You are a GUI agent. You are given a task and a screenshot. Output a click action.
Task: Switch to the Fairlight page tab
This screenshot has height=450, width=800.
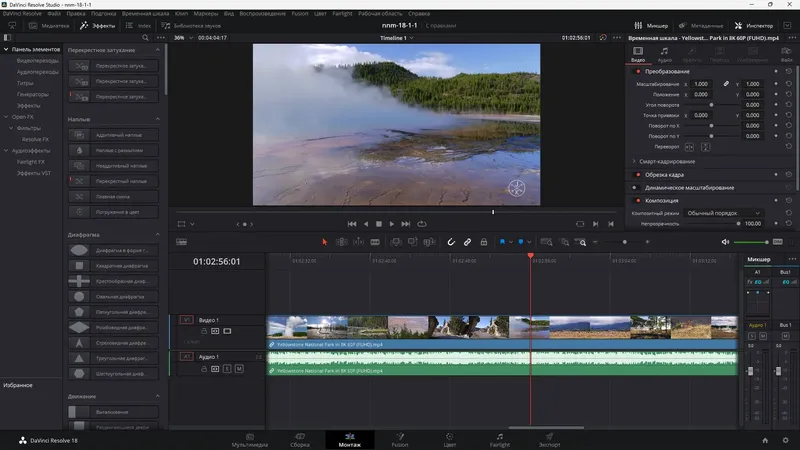(x=501, y=440)
